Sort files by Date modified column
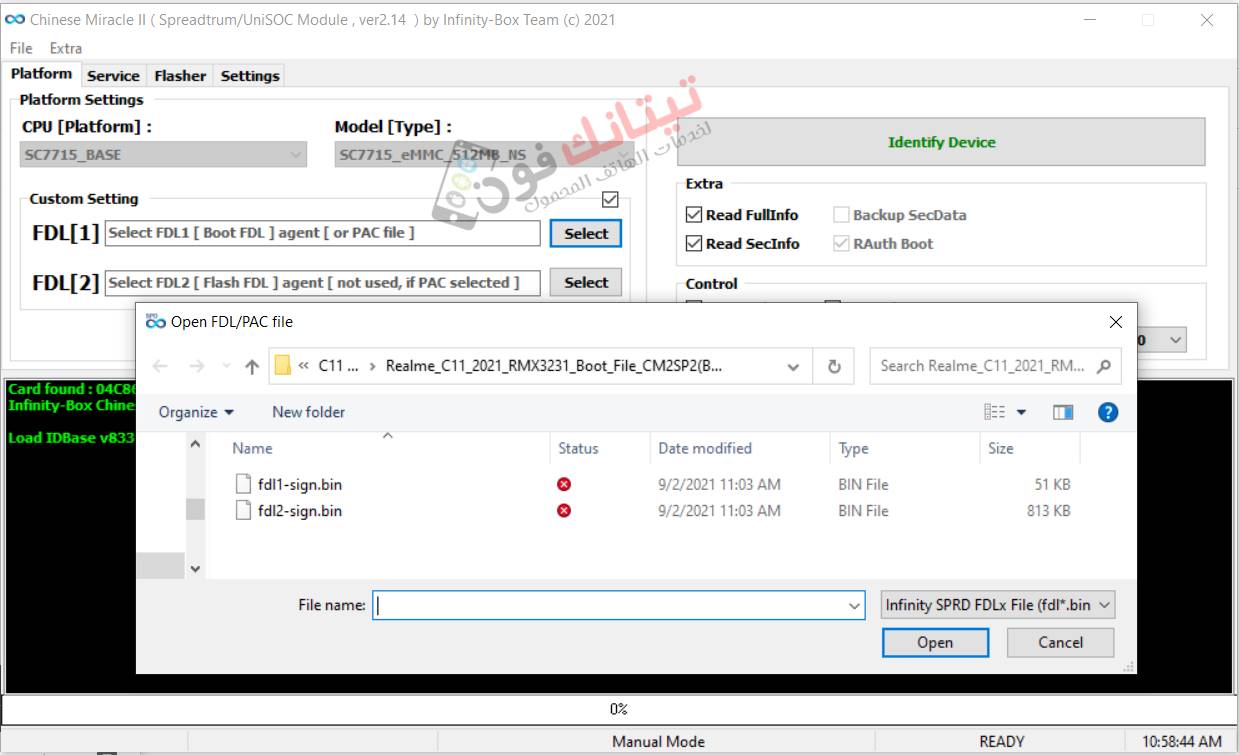This screenshot has width=1239, height=755. click(x=705, y=448)
